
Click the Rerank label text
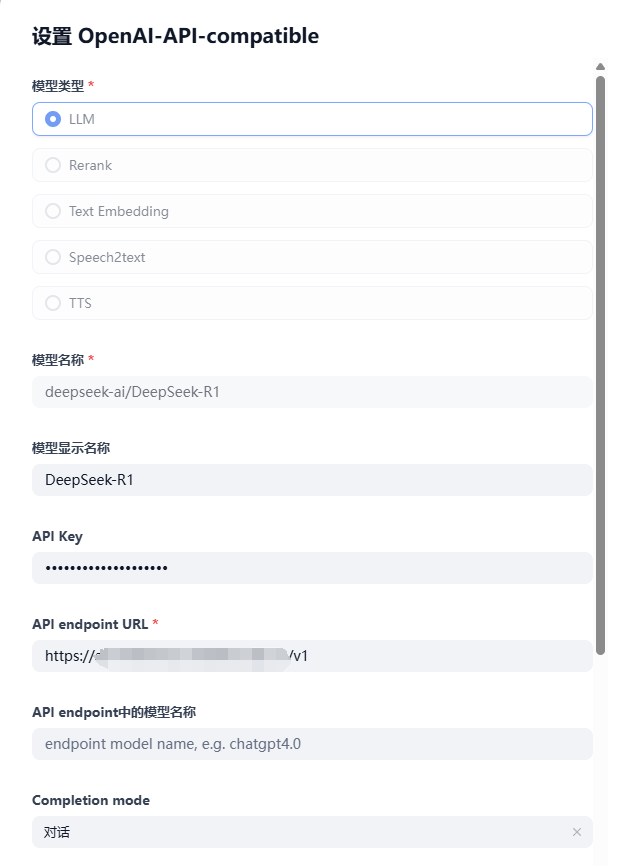tap(90, 165)
